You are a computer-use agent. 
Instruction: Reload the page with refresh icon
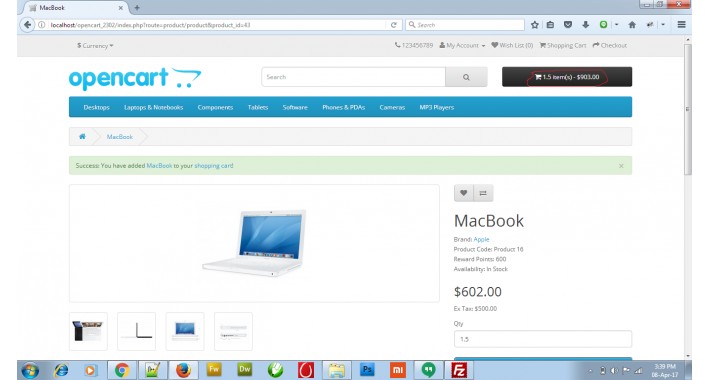coord(394,25)
